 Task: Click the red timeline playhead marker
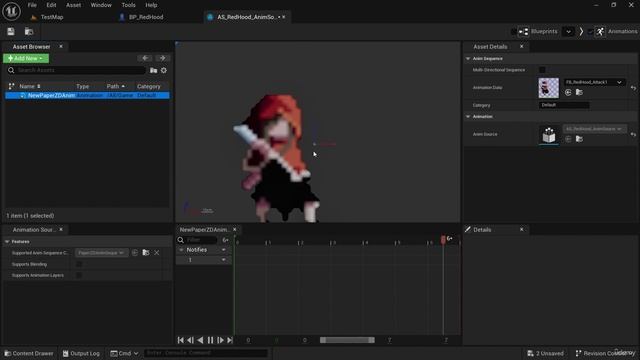[443, 239]
